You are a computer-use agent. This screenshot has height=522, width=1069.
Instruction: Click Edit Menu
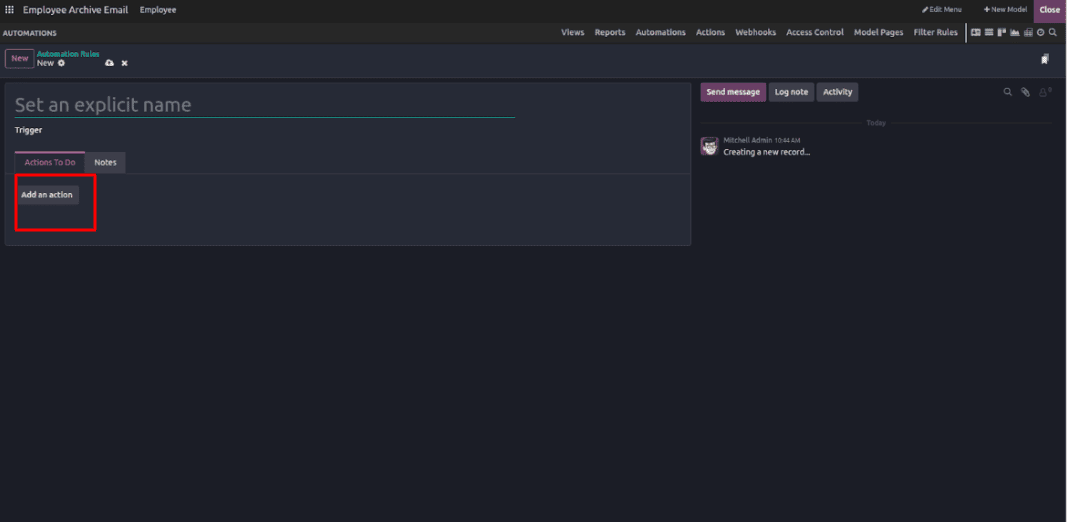click(942, 10)
